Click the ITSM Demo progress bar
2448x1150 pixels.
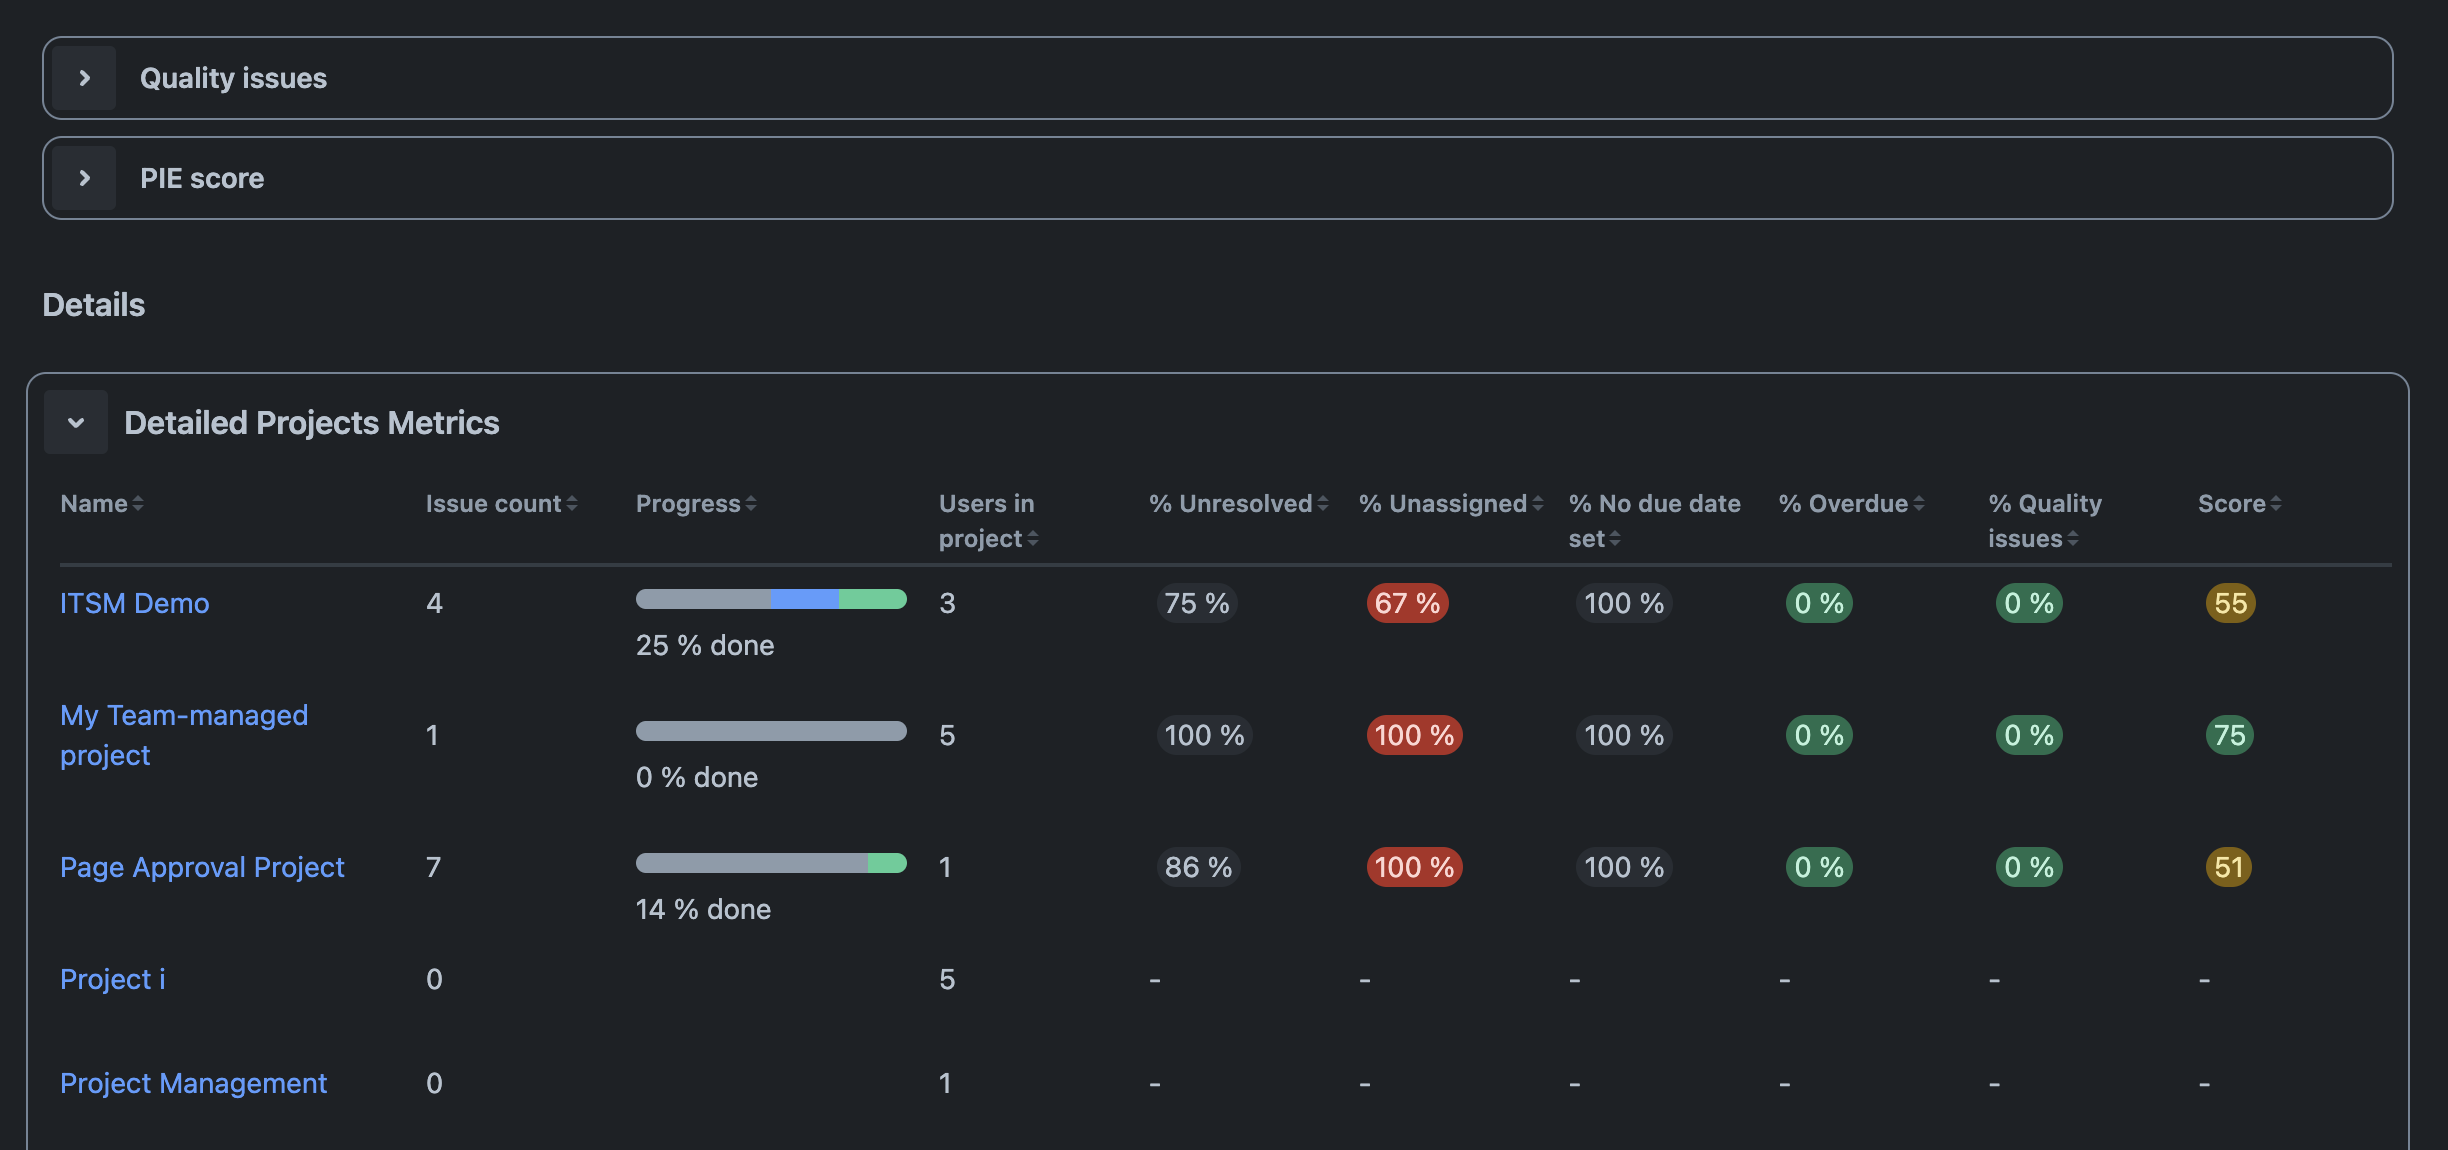[x=771, y=599]
